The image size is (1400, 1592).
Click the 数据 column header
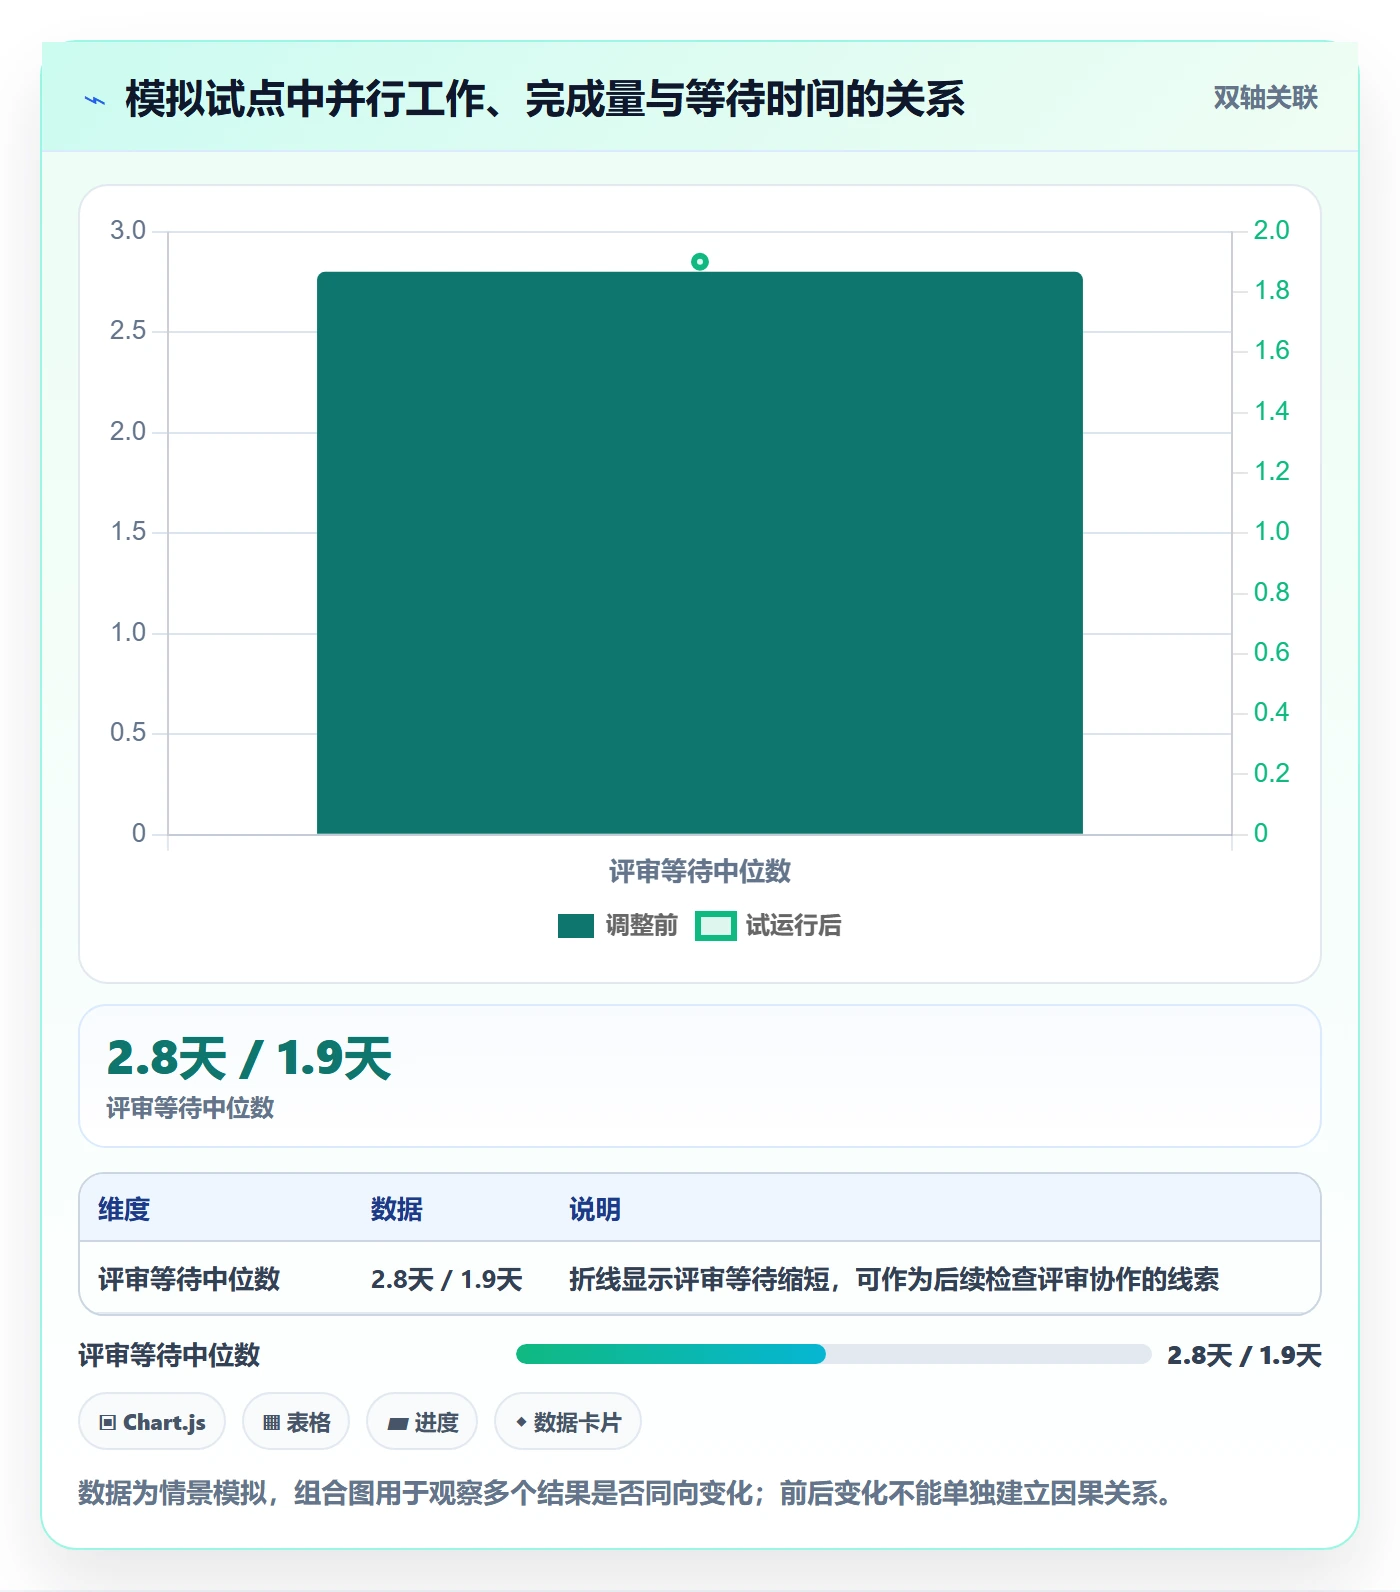click(397, 1209)
